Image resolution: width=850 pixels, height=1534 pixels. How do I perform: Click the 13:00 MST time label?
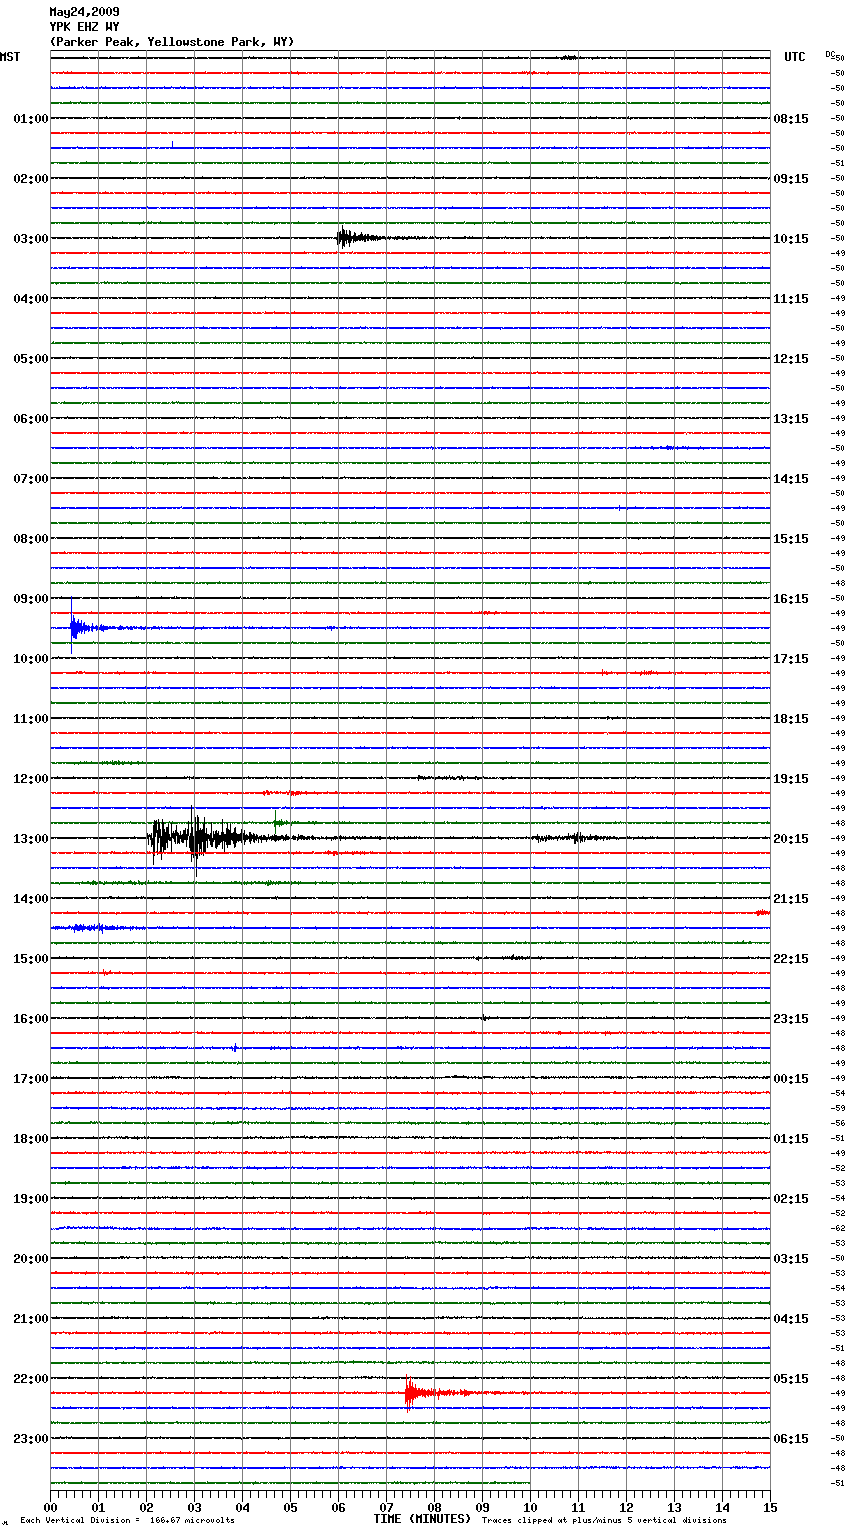click(31, 839)
